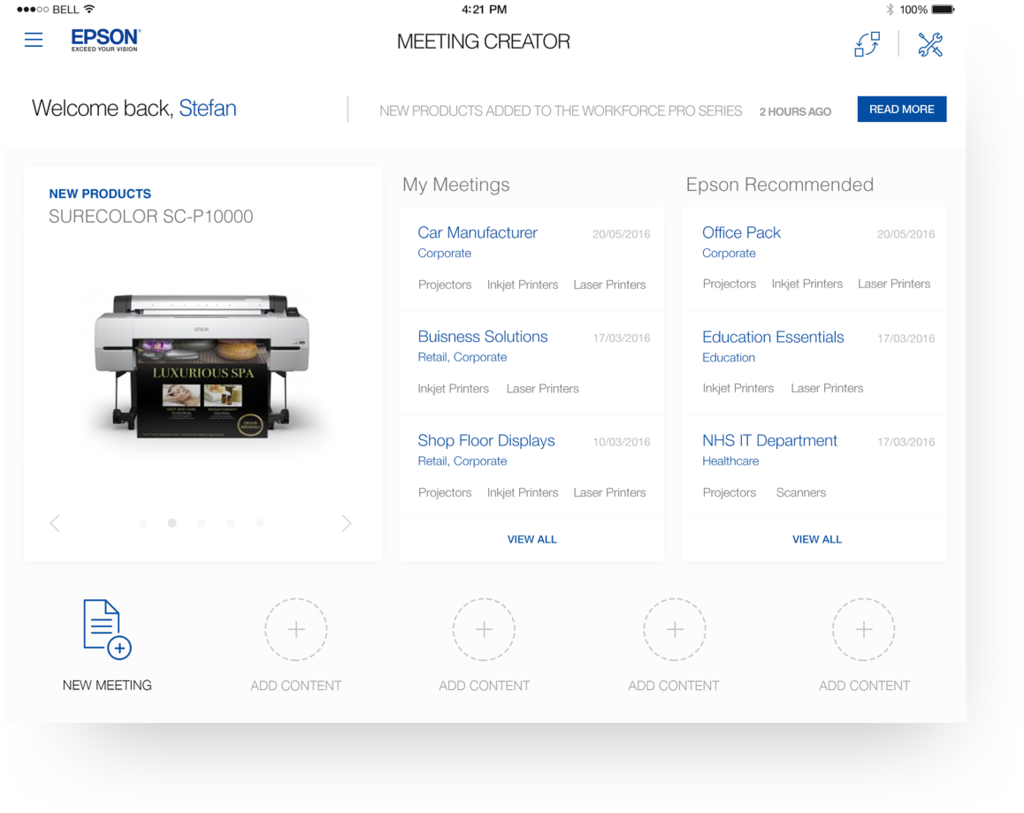Screen dimensions: 1024x813
Task: Open the Buisness Solutions meeting
Action: pyautogui.click(x=483, y=336)
